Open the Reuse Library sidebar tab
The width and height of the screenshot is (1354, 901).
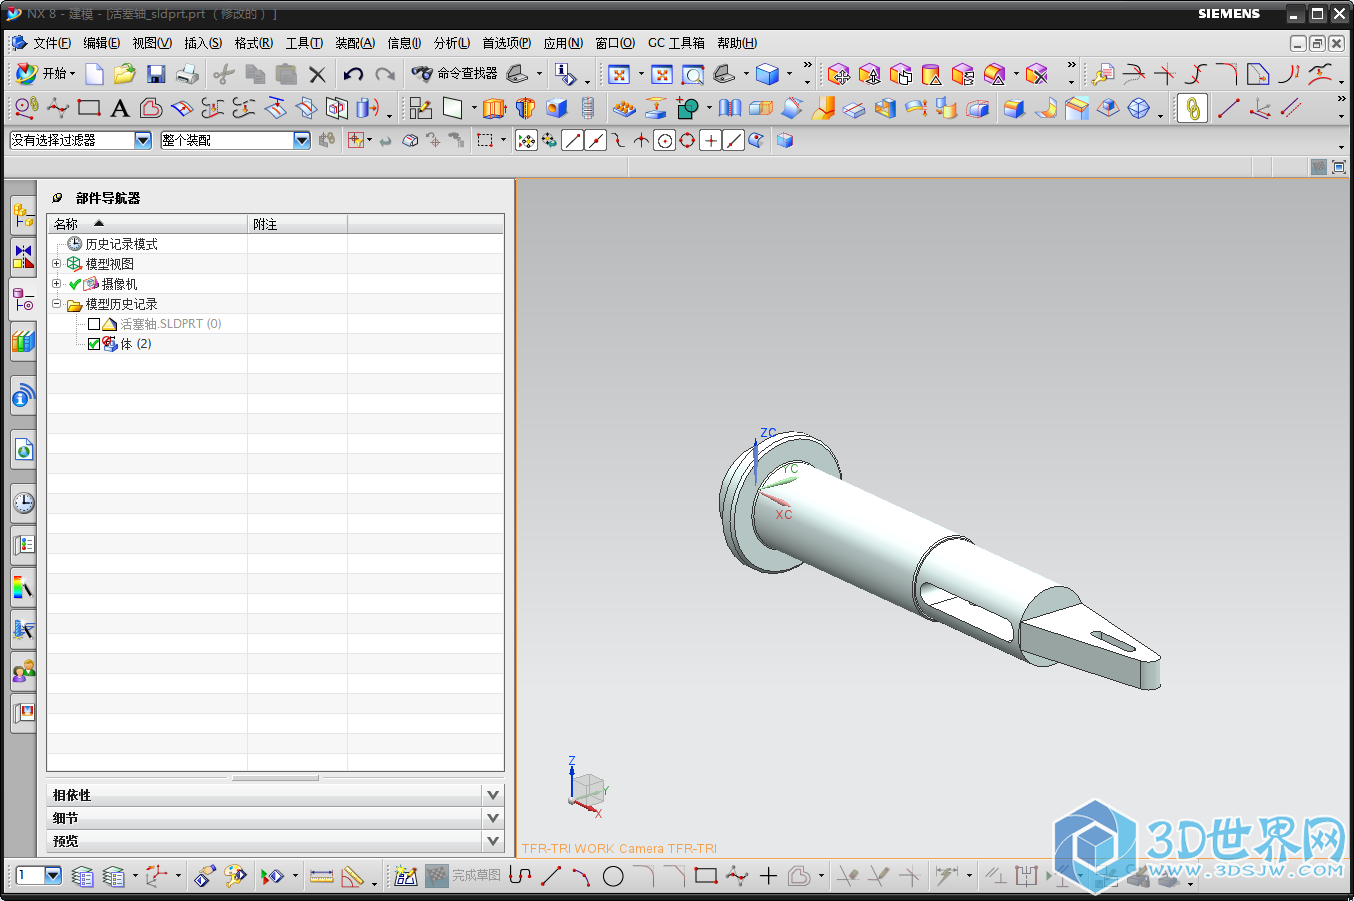[23, 342]
